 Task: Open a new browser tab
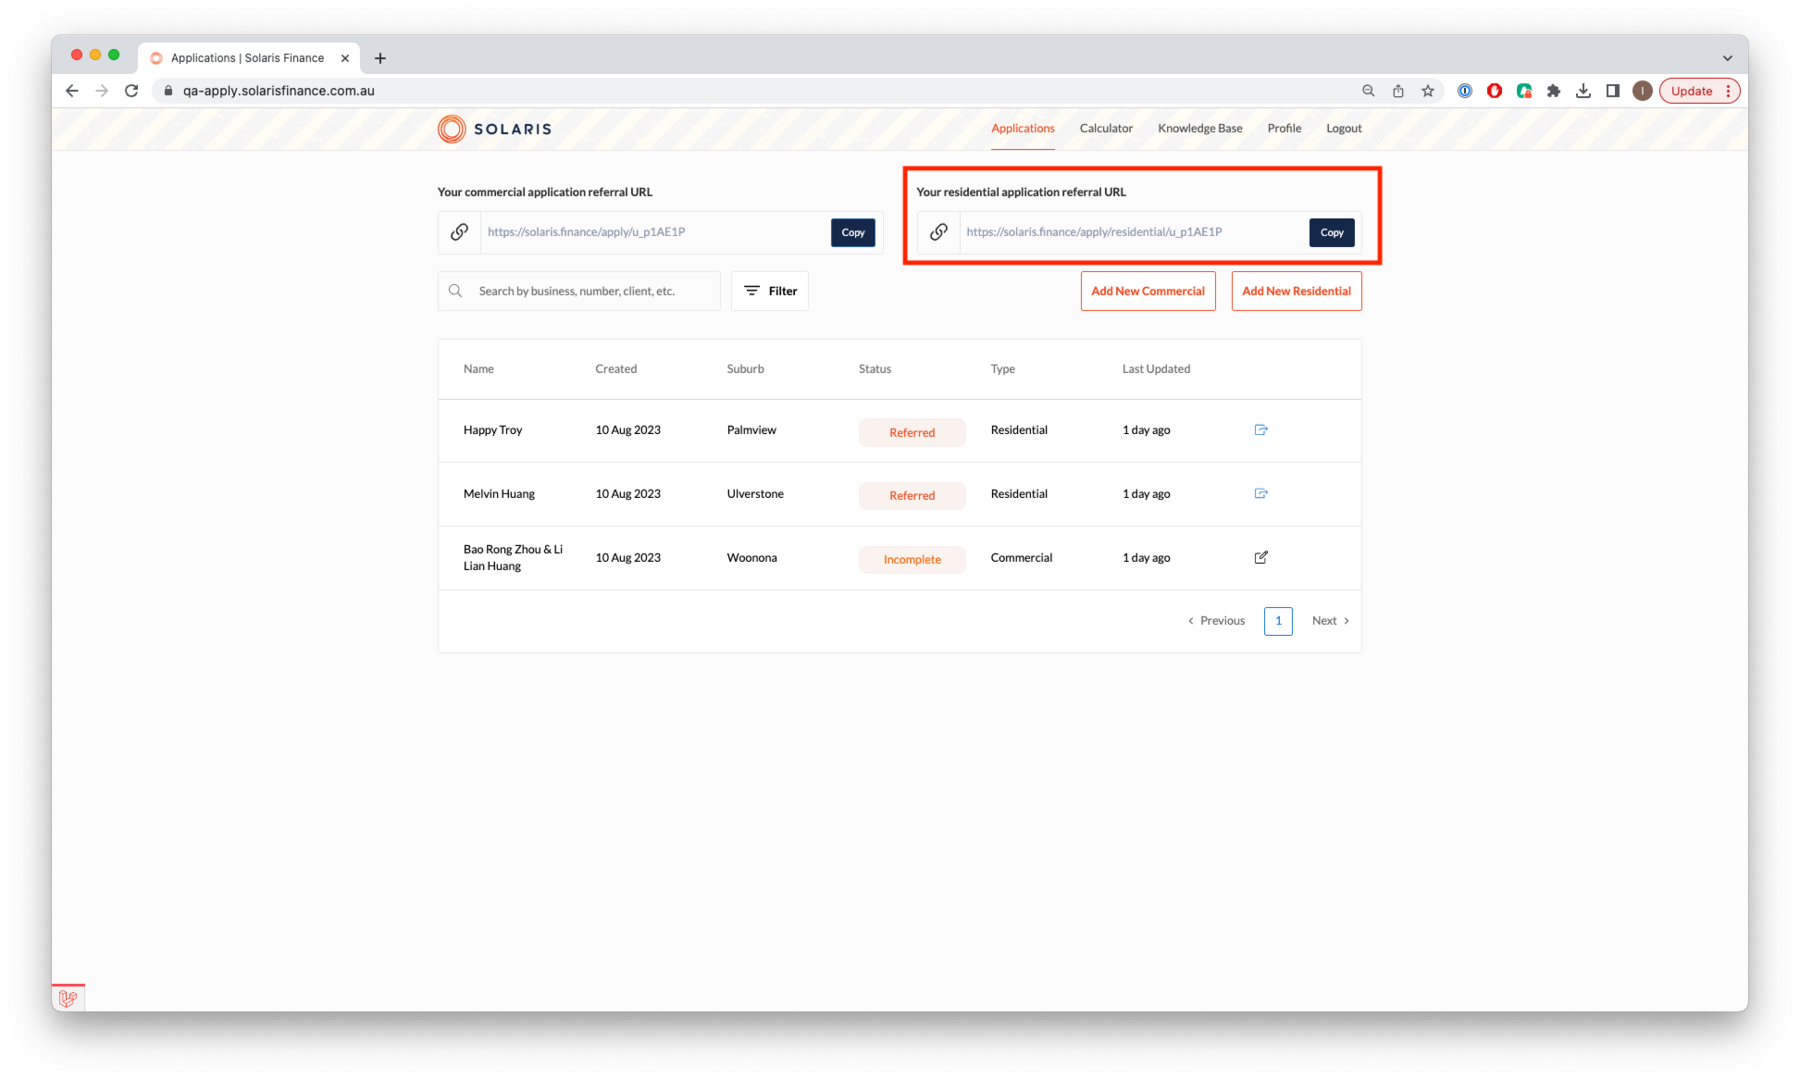(380, 58)
